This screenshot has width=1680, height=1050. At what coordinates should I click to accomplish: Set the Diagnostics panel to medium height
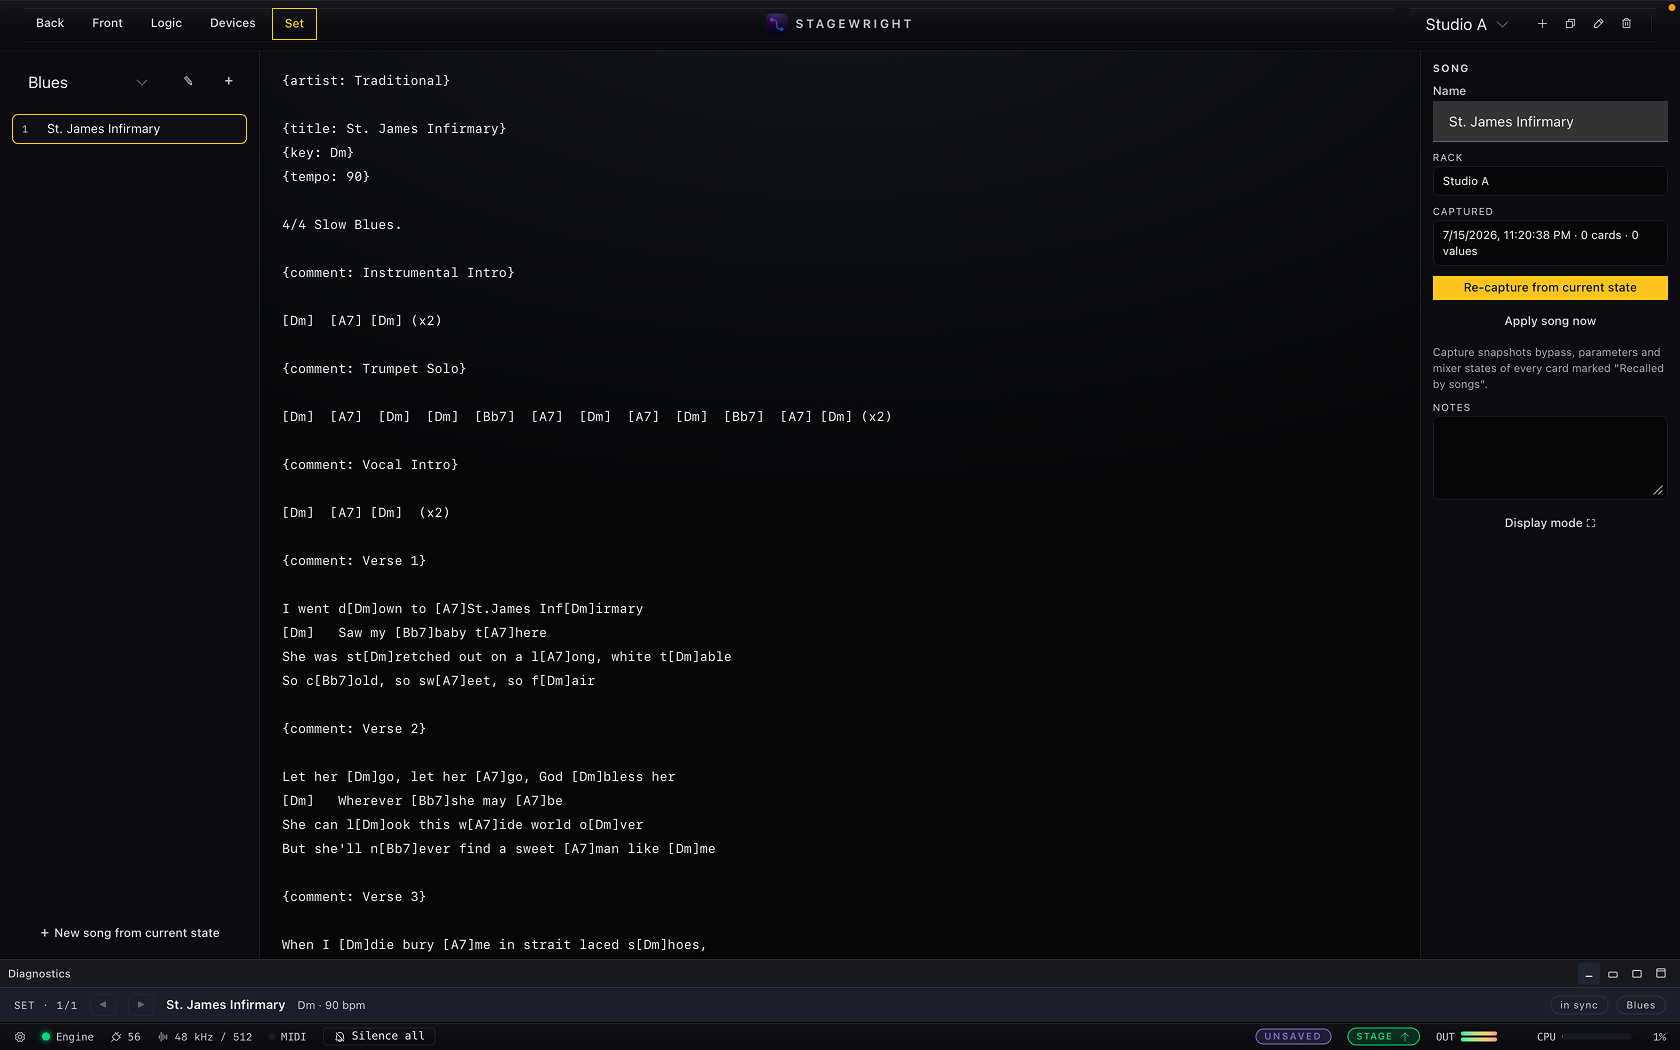[1637, 974]
